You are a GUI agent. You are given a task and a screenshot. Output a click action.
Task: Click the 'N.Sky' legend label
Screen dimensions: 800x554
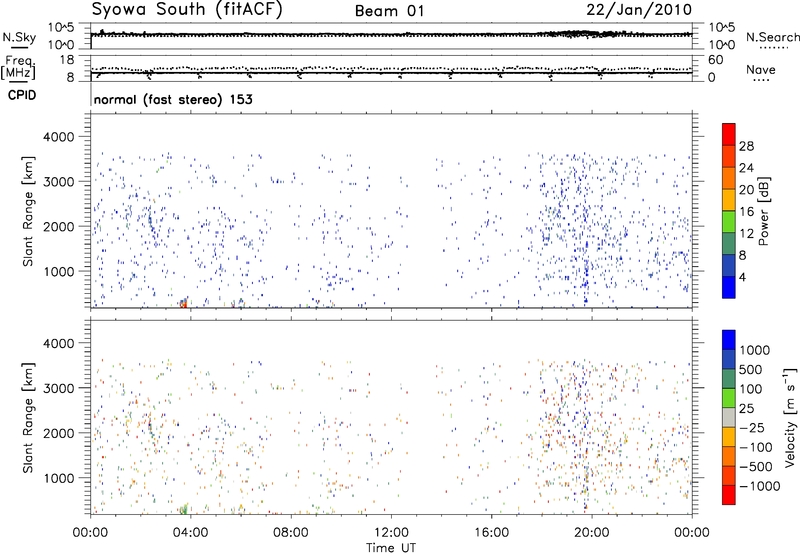point(19,37)
